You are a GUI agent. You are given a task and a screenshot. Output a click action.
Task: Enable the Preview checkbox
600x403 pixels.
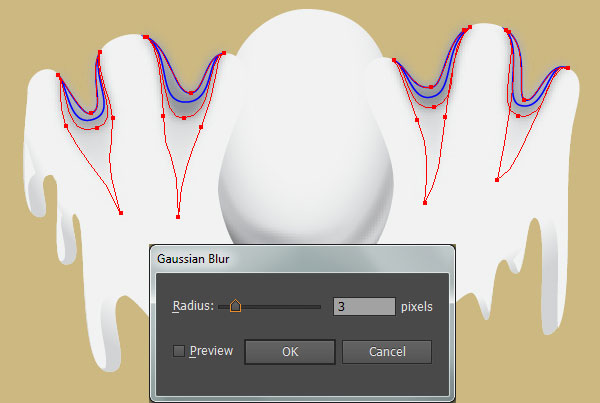tap(179, 351)
